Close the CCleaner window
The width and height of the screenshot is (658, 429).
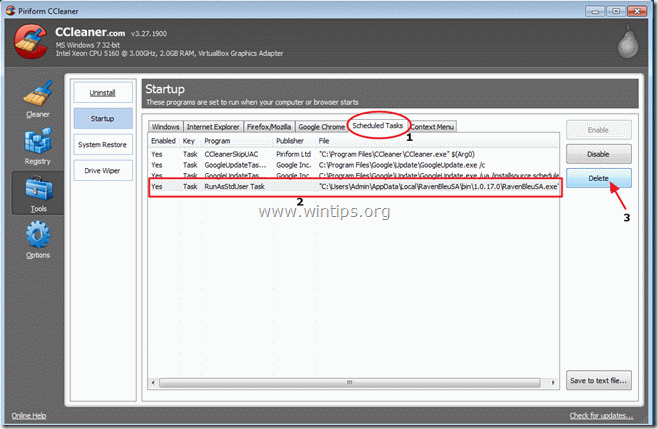tap(637, 11)
